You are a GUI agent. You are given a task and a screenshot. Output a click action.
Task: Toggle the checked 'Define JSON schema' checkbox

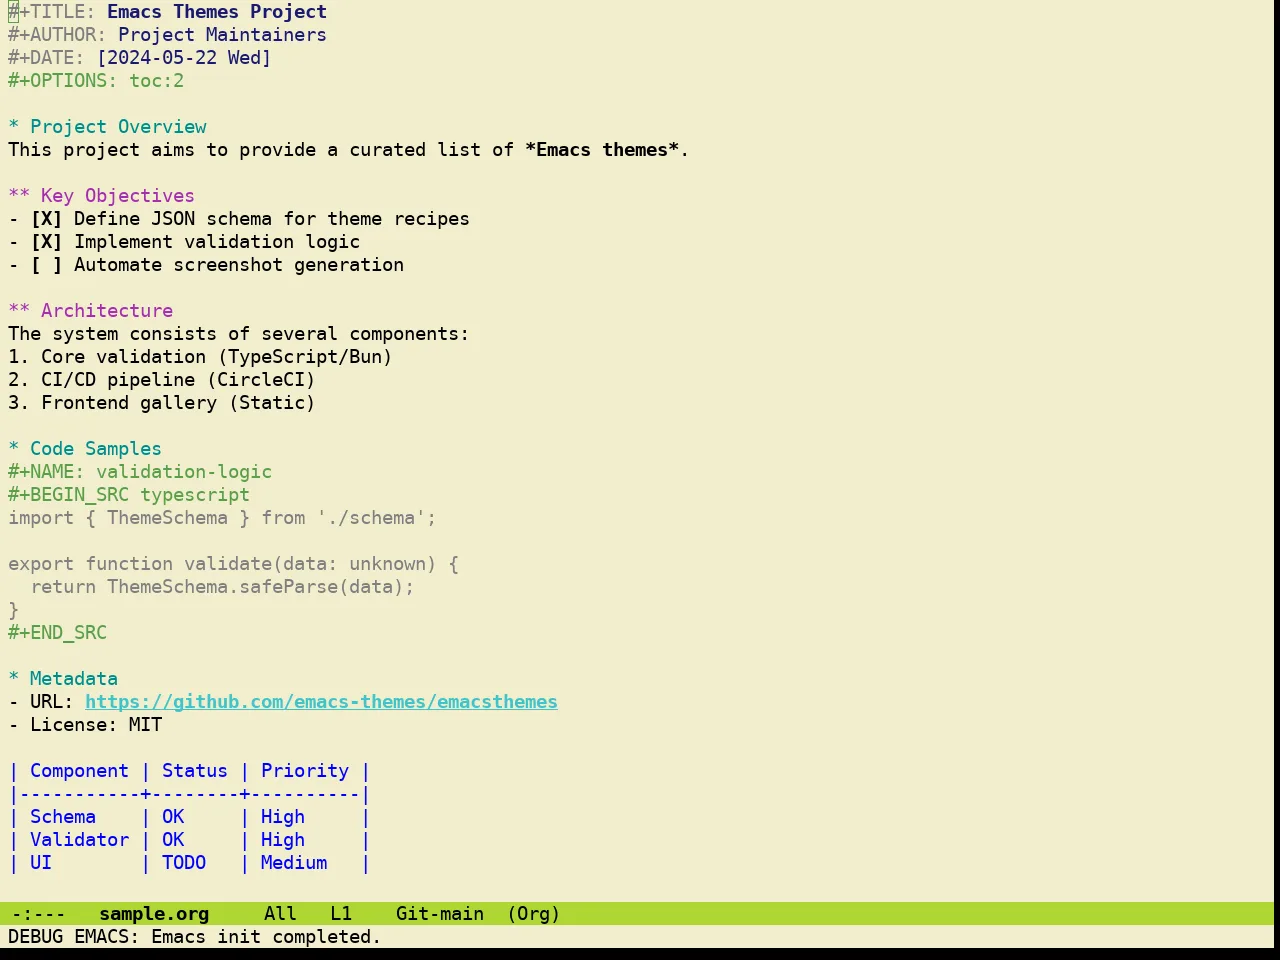point(46,219)
